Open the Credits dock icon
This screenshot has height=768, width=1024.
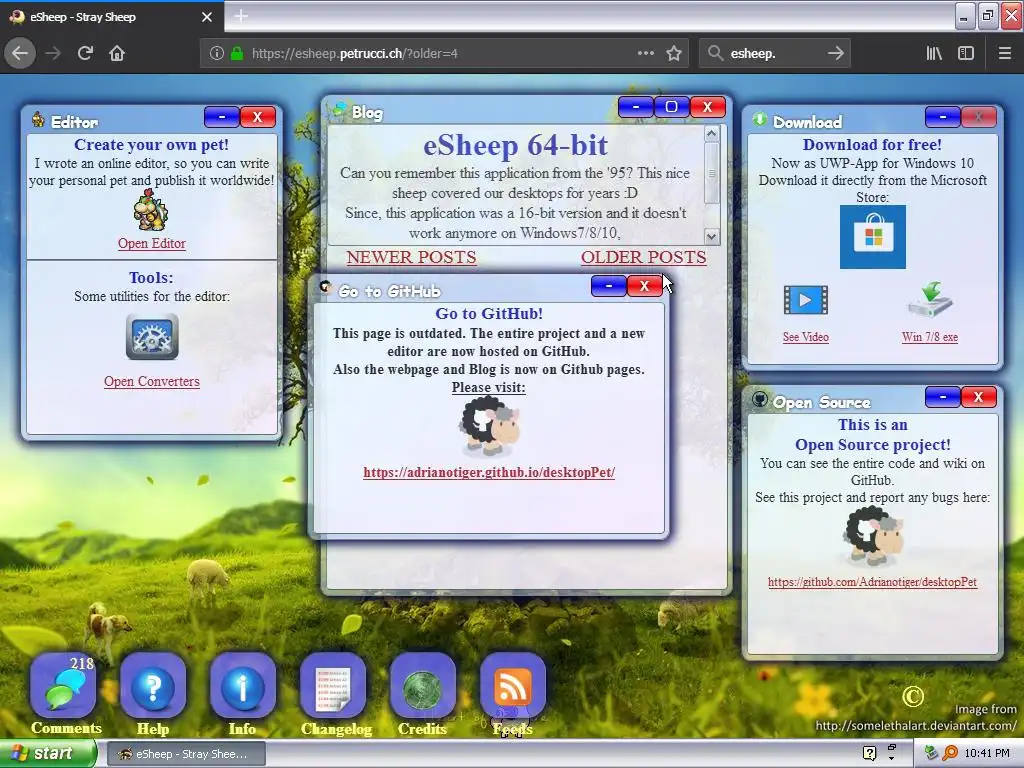click(423, 687)
